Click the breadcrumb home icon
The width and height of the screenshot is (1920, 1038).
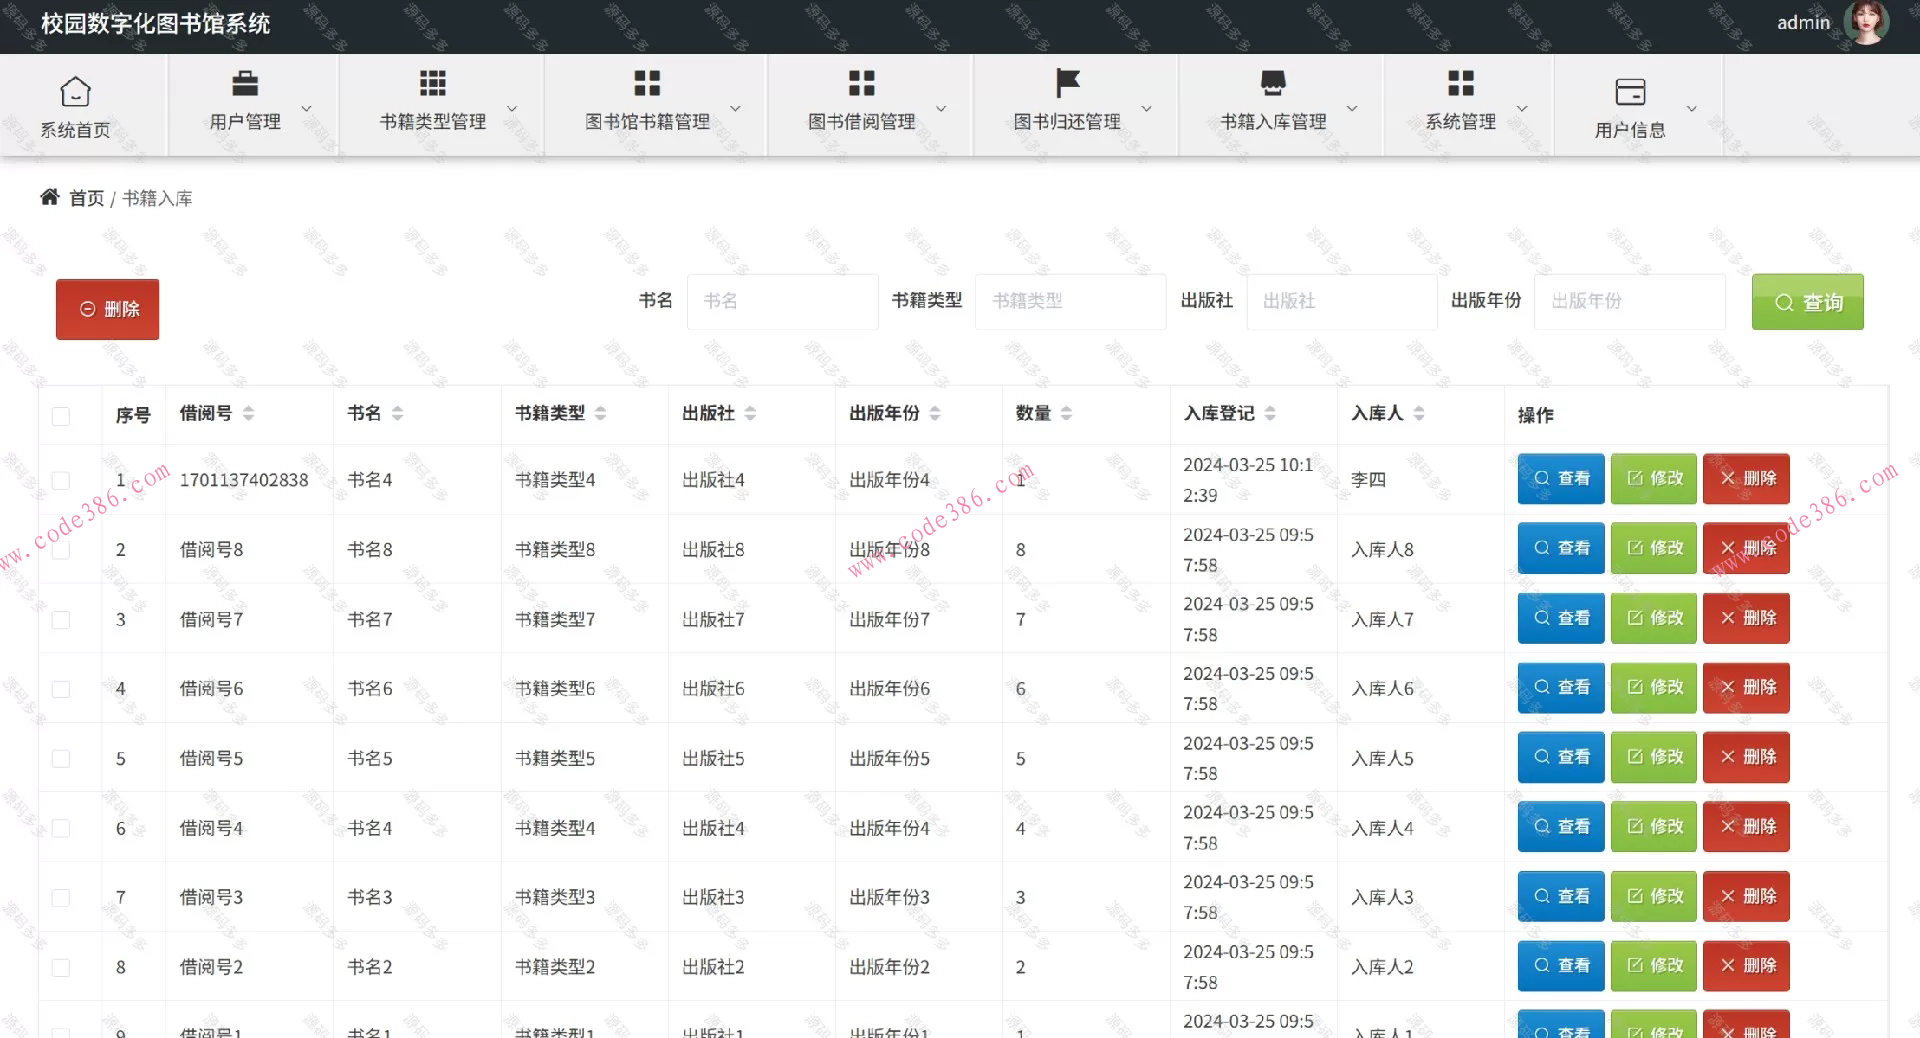pyautogui.click(x=49, y=197)
